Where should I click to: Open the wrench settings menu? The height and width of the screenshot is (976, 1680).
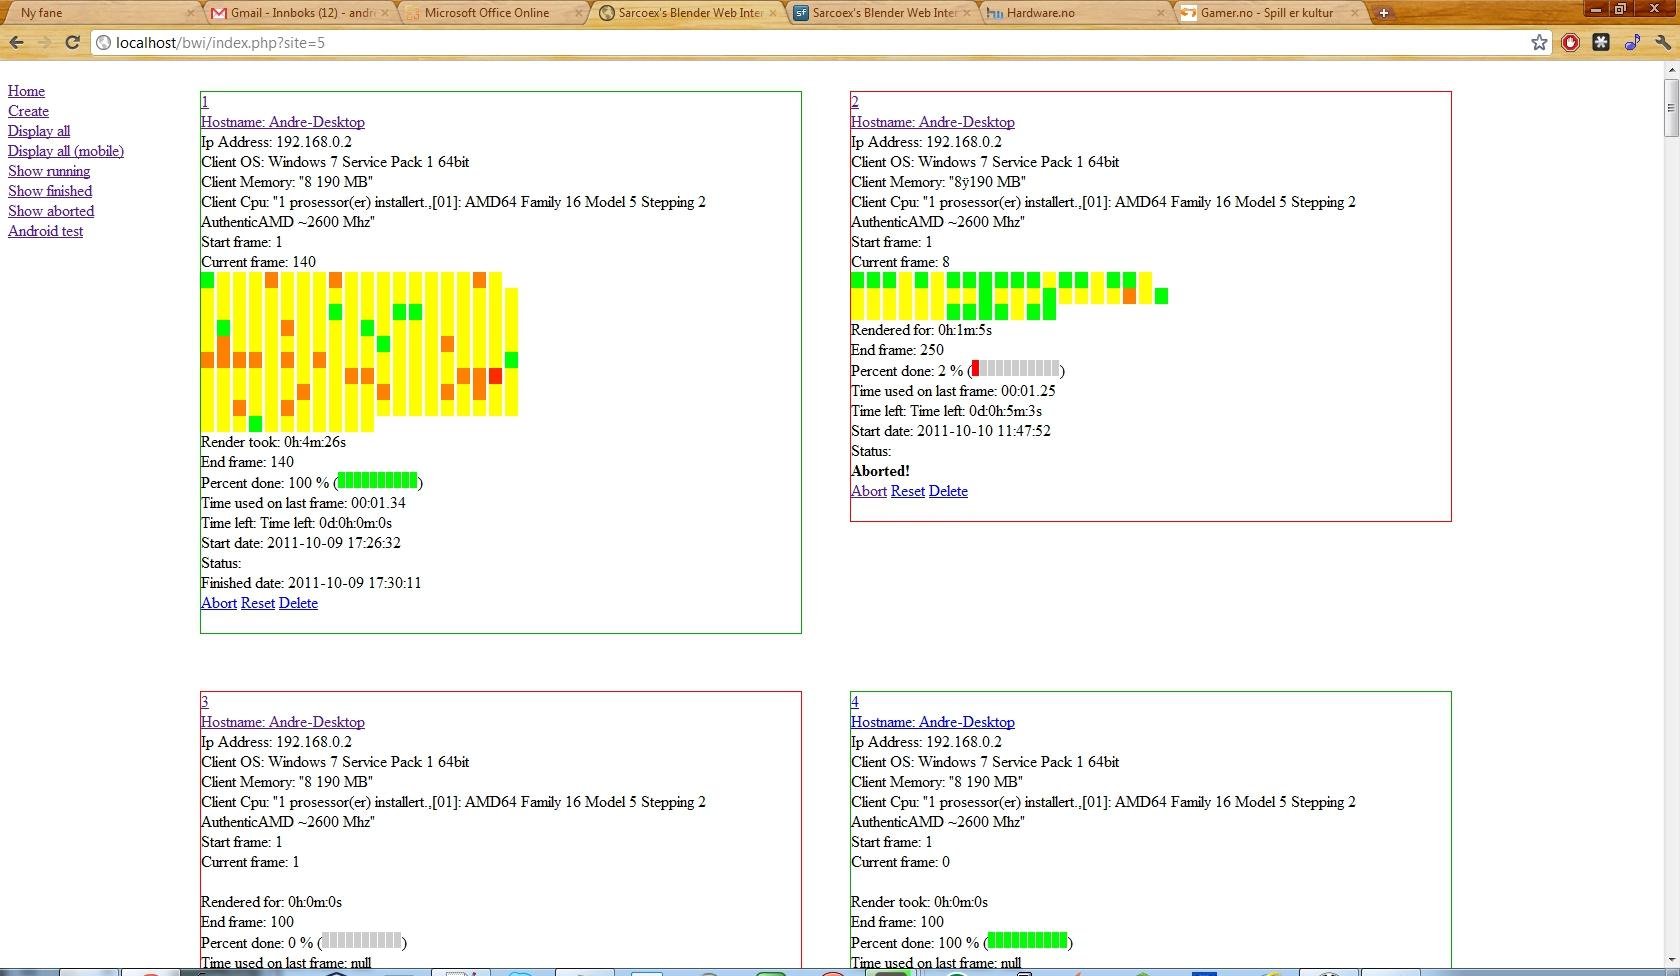click(1662, 42)
